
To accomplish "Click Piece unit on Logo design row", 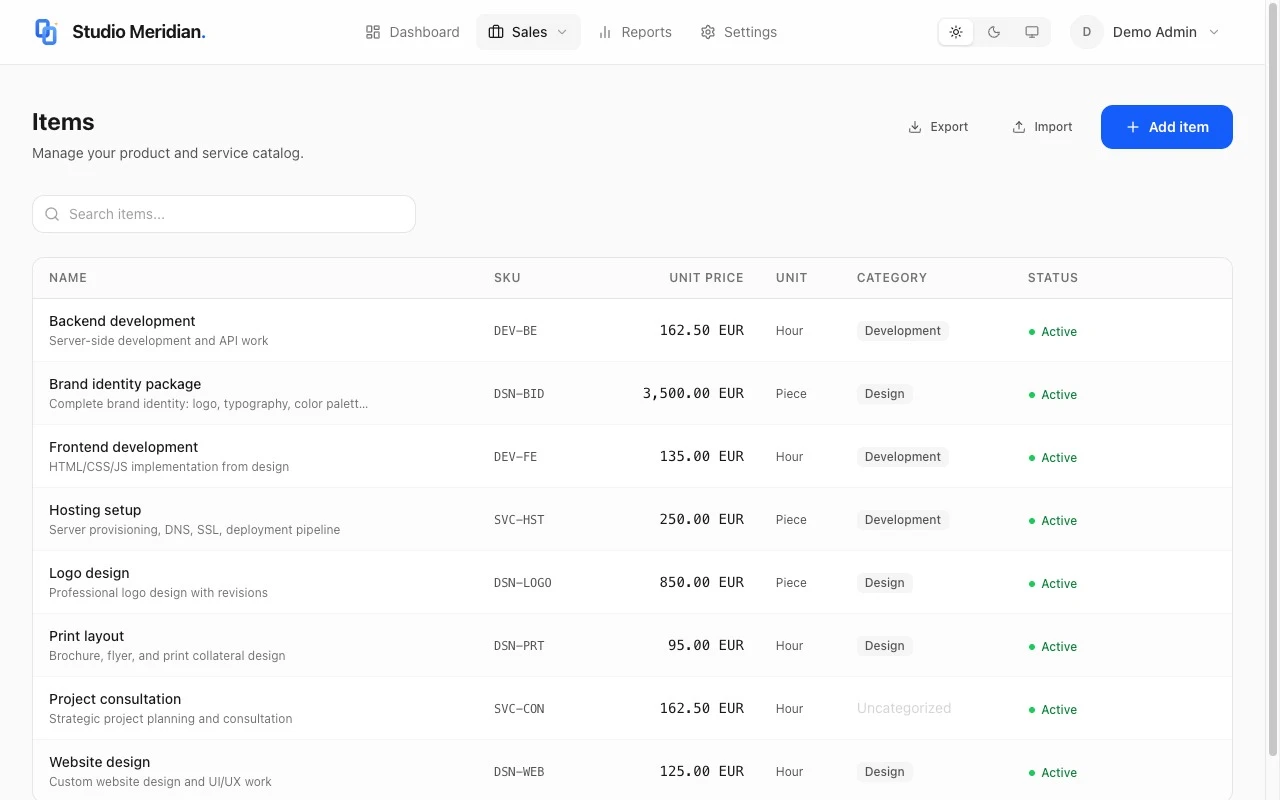I will pyautogui.click(x=791, y=583).
